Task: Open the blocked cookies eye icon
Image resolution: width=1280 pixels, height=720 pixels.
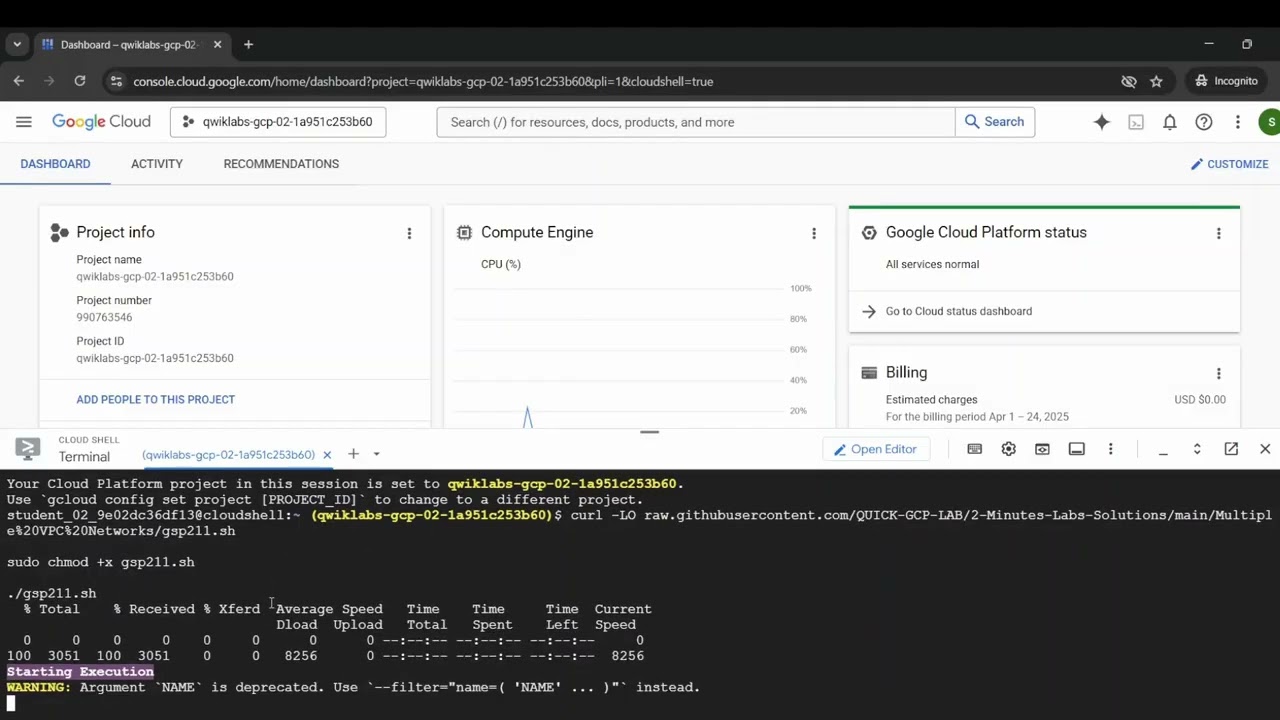Action: 1129,81
